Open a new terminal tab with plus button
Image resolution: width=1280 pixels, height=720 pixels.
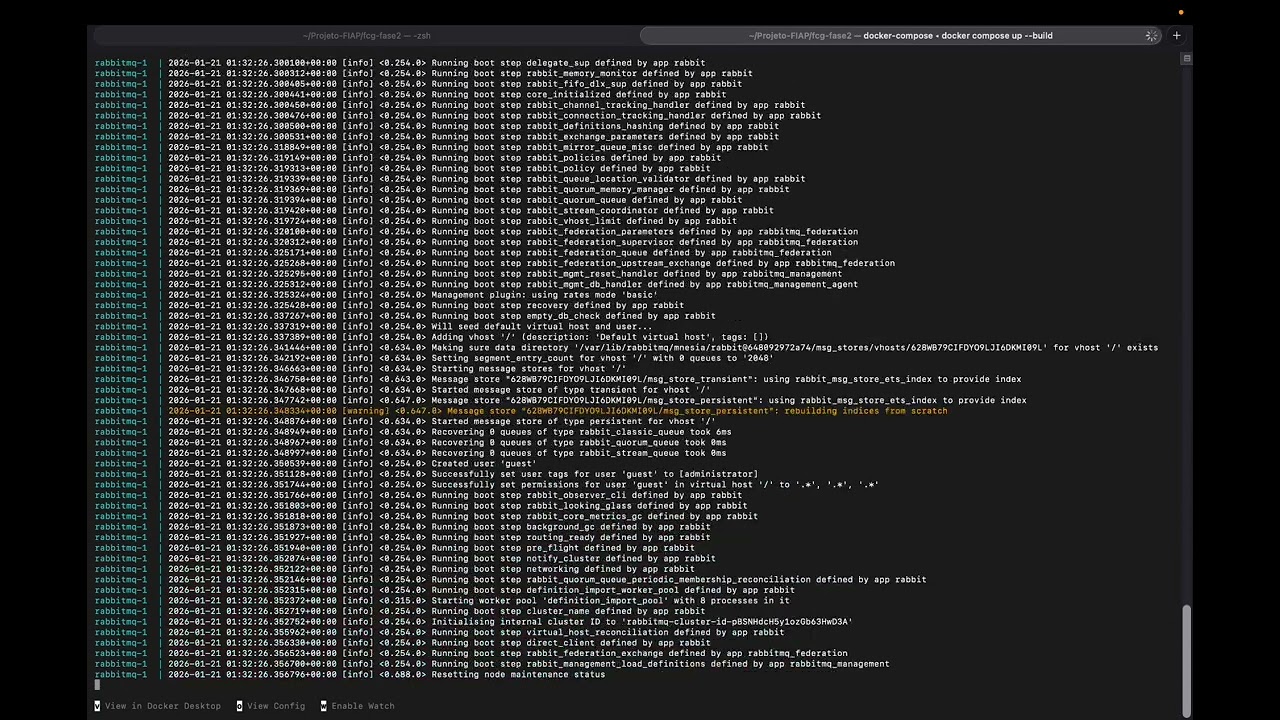(1176, 36)
